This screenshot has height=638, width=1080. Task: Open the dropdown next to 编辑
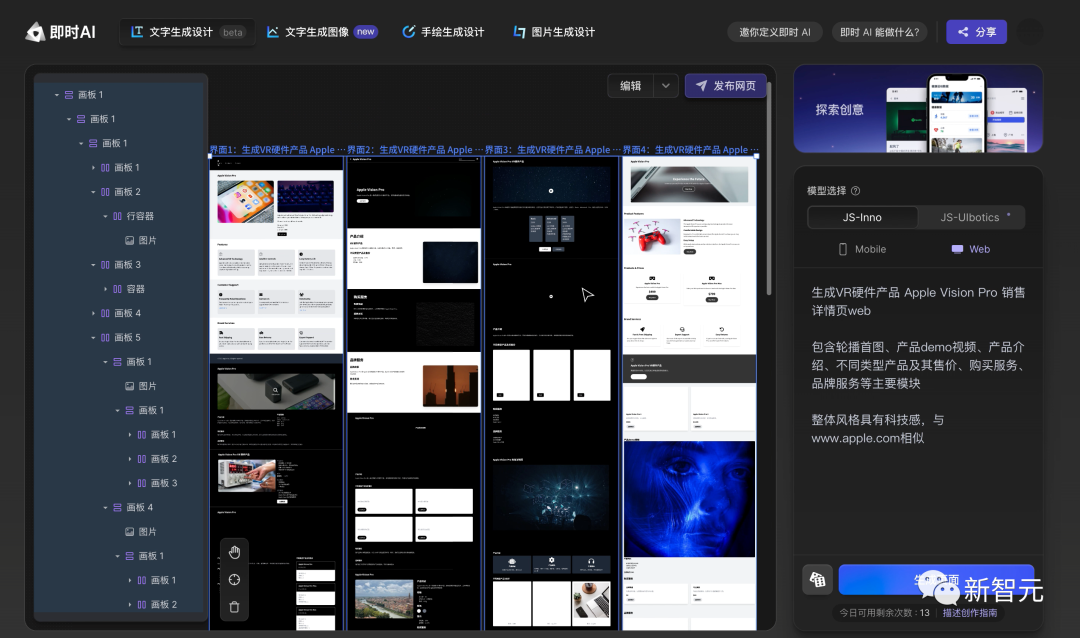tap(664, 85)
